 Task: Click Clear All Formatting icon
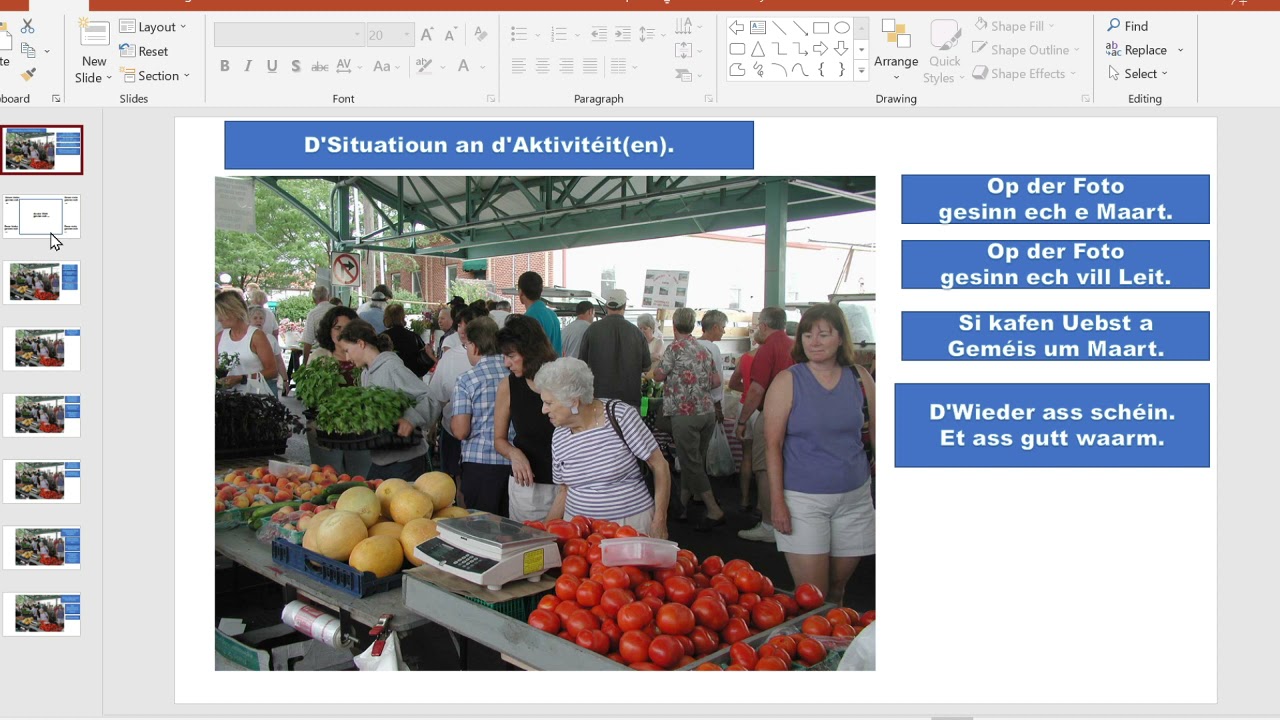click(x=481, y=35)
